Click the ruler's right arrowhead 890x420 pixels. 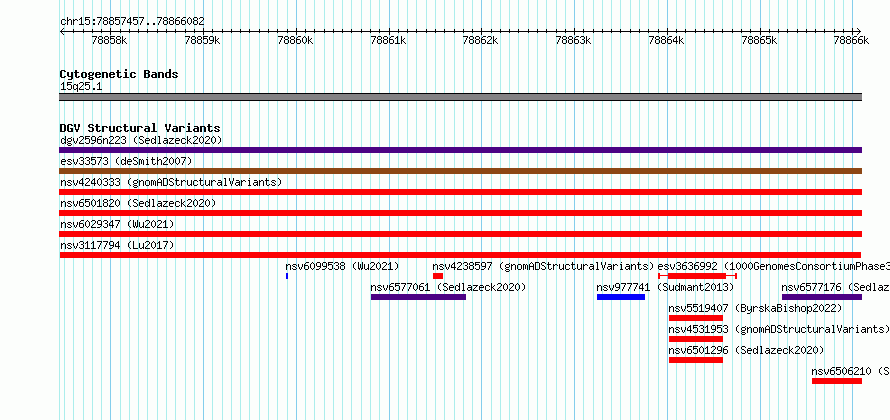(859, 31)
